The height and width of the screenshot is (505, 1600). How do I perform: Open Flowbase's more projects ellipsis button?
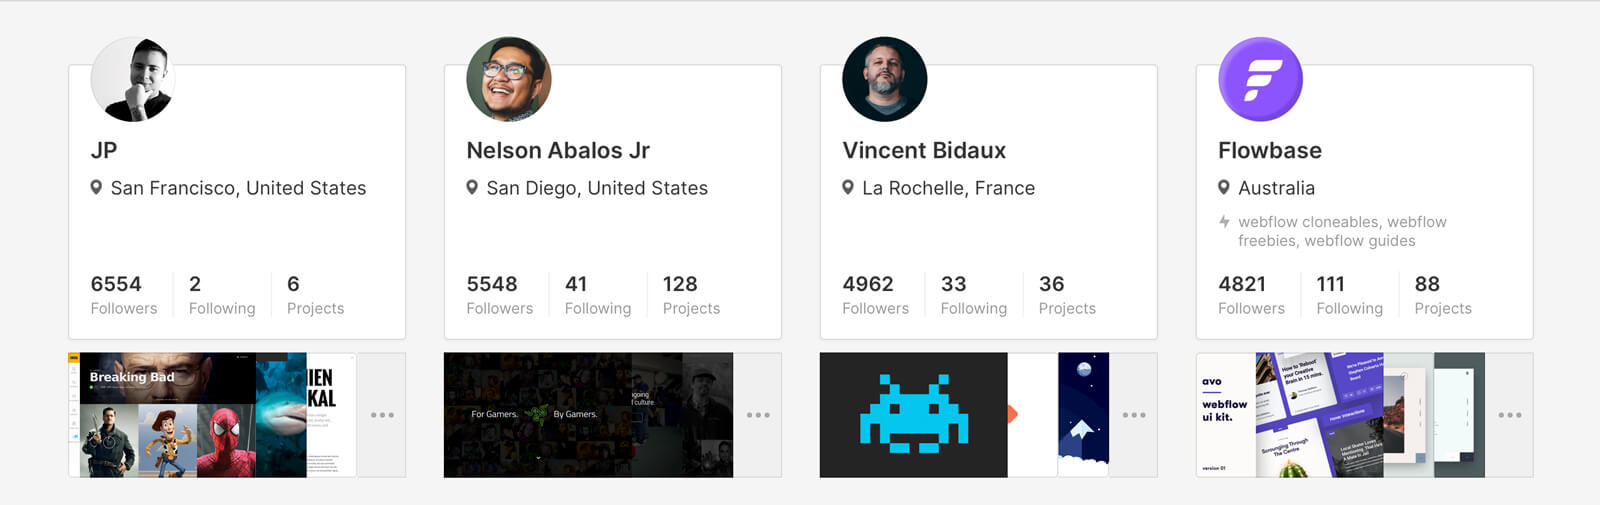1510,415
